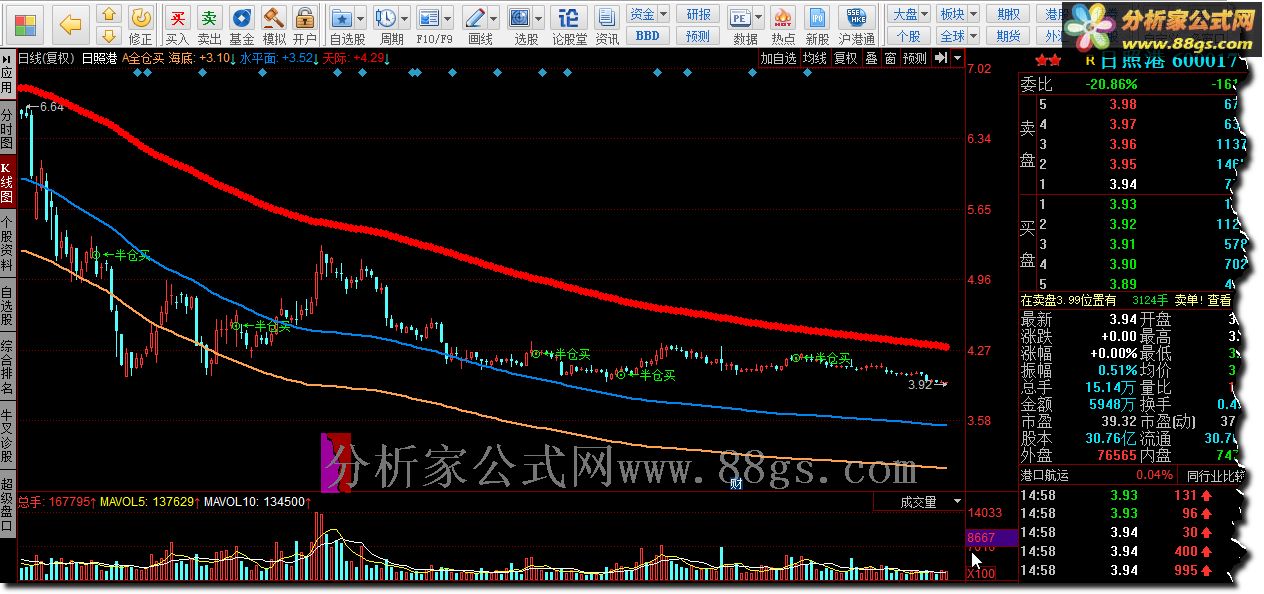
Task: Click the expand arrow icon above 应用 tab
Action: point(7,57)
